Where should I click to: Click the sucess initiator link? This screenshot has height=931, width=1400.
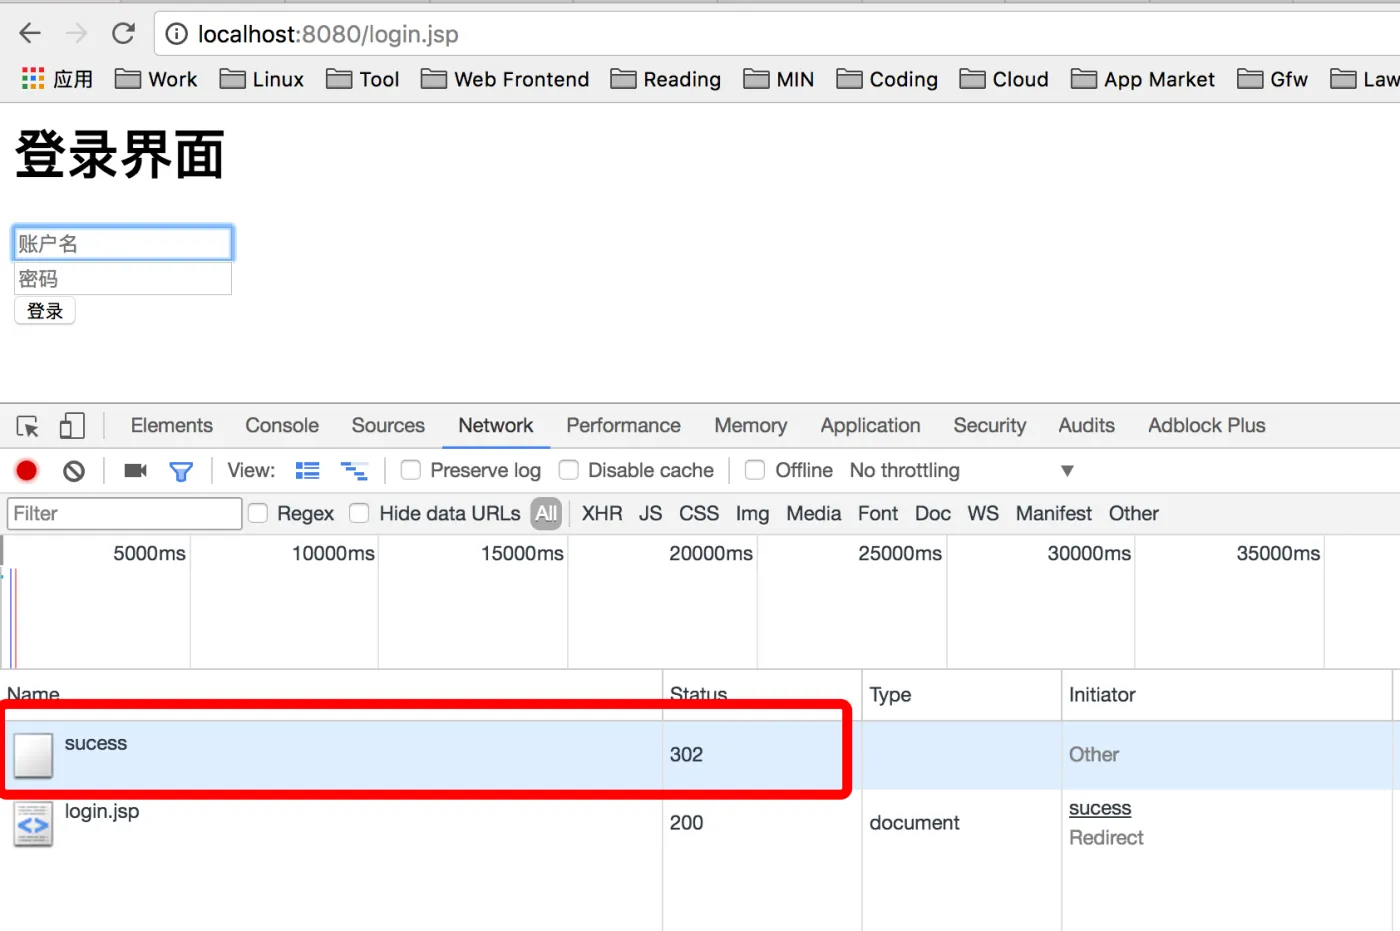coord(1100,808)
